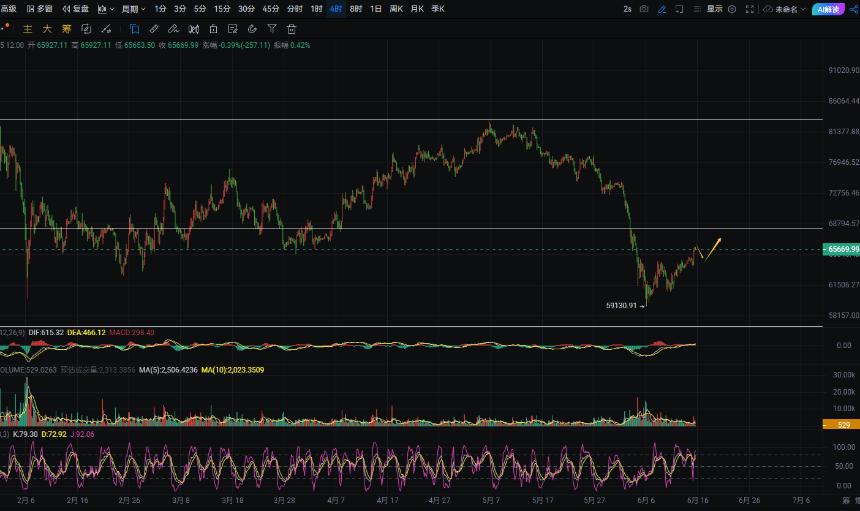The image size is (860, 511).
Task: Toggle the 主 main-force indicator
Action: click(x=27, y=29)
